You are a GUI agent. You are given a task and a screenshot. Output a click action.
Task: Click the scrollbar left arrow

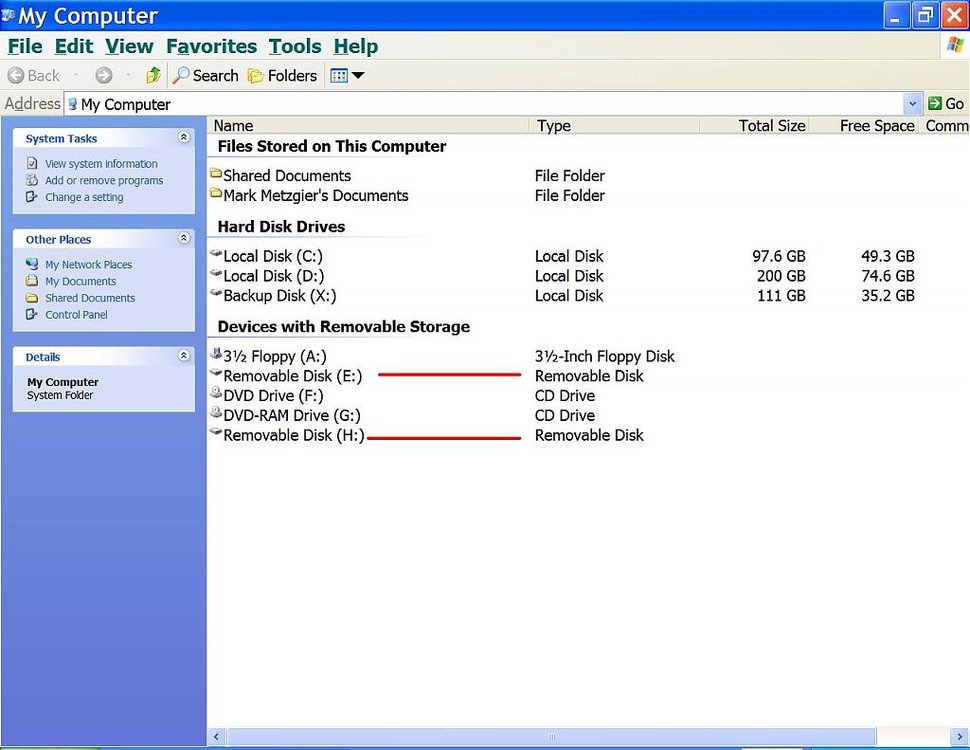pos(217,736)
